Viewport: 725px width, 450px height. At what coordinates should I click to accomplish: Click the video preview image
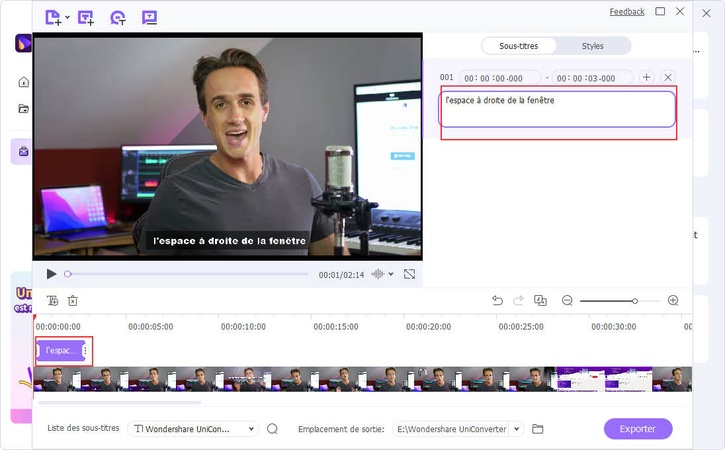point(227,146)
